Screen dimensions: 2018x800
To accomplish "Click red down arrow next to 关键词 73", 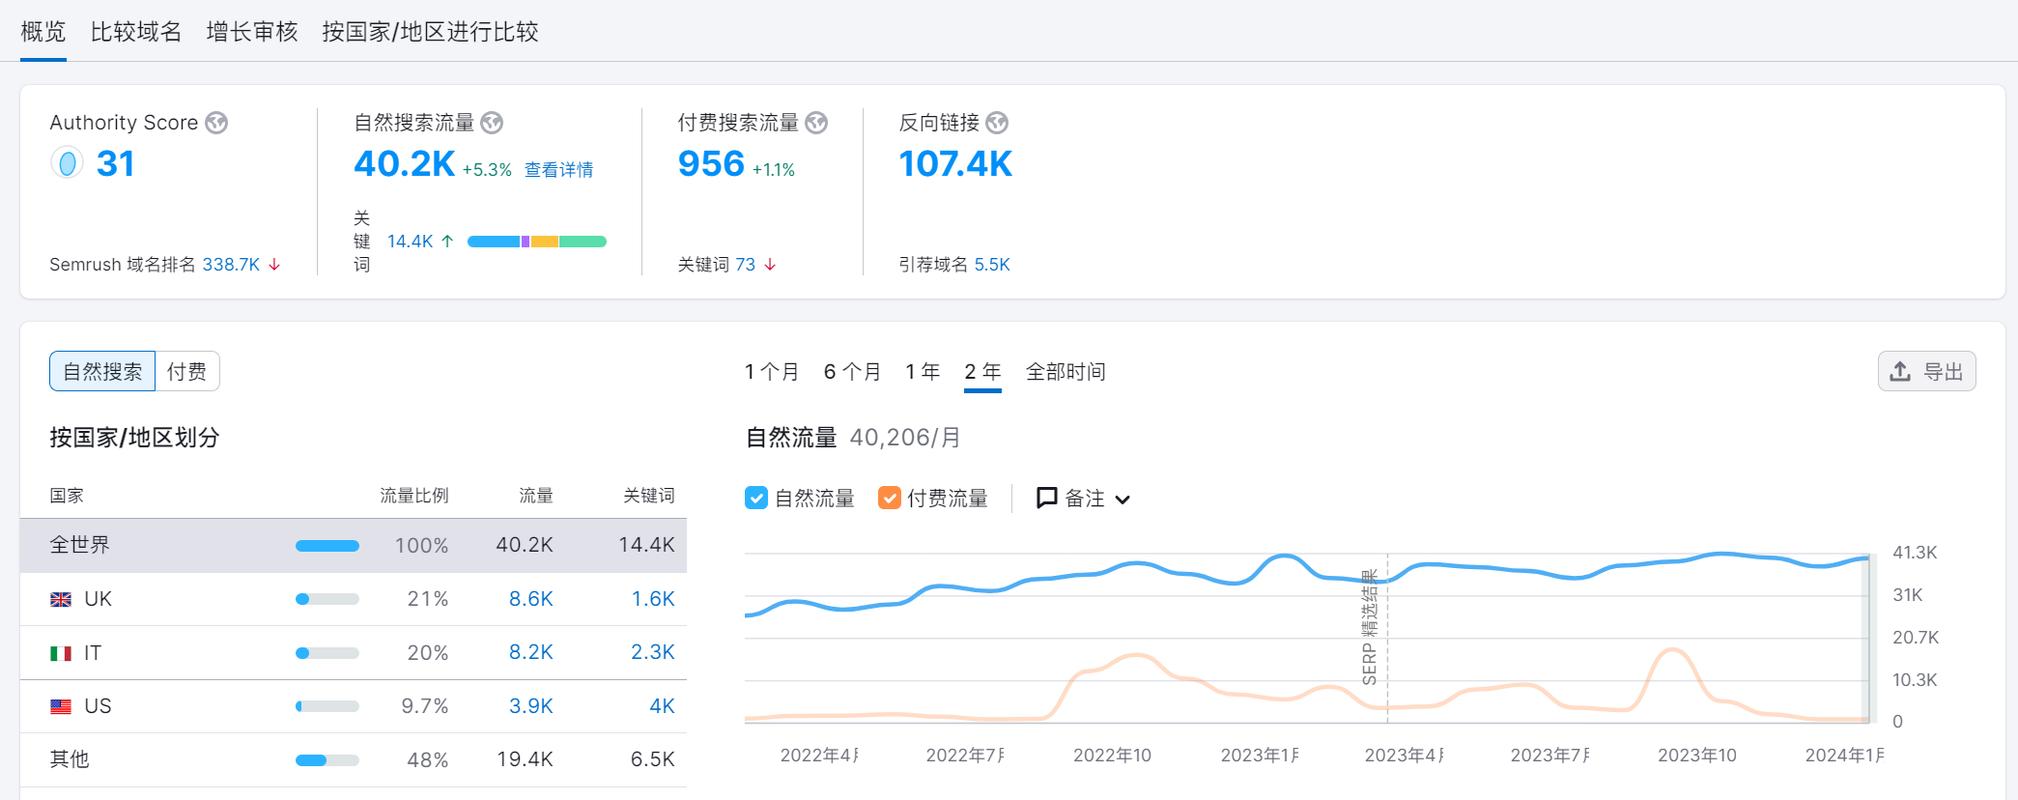I will pos(770,265).
